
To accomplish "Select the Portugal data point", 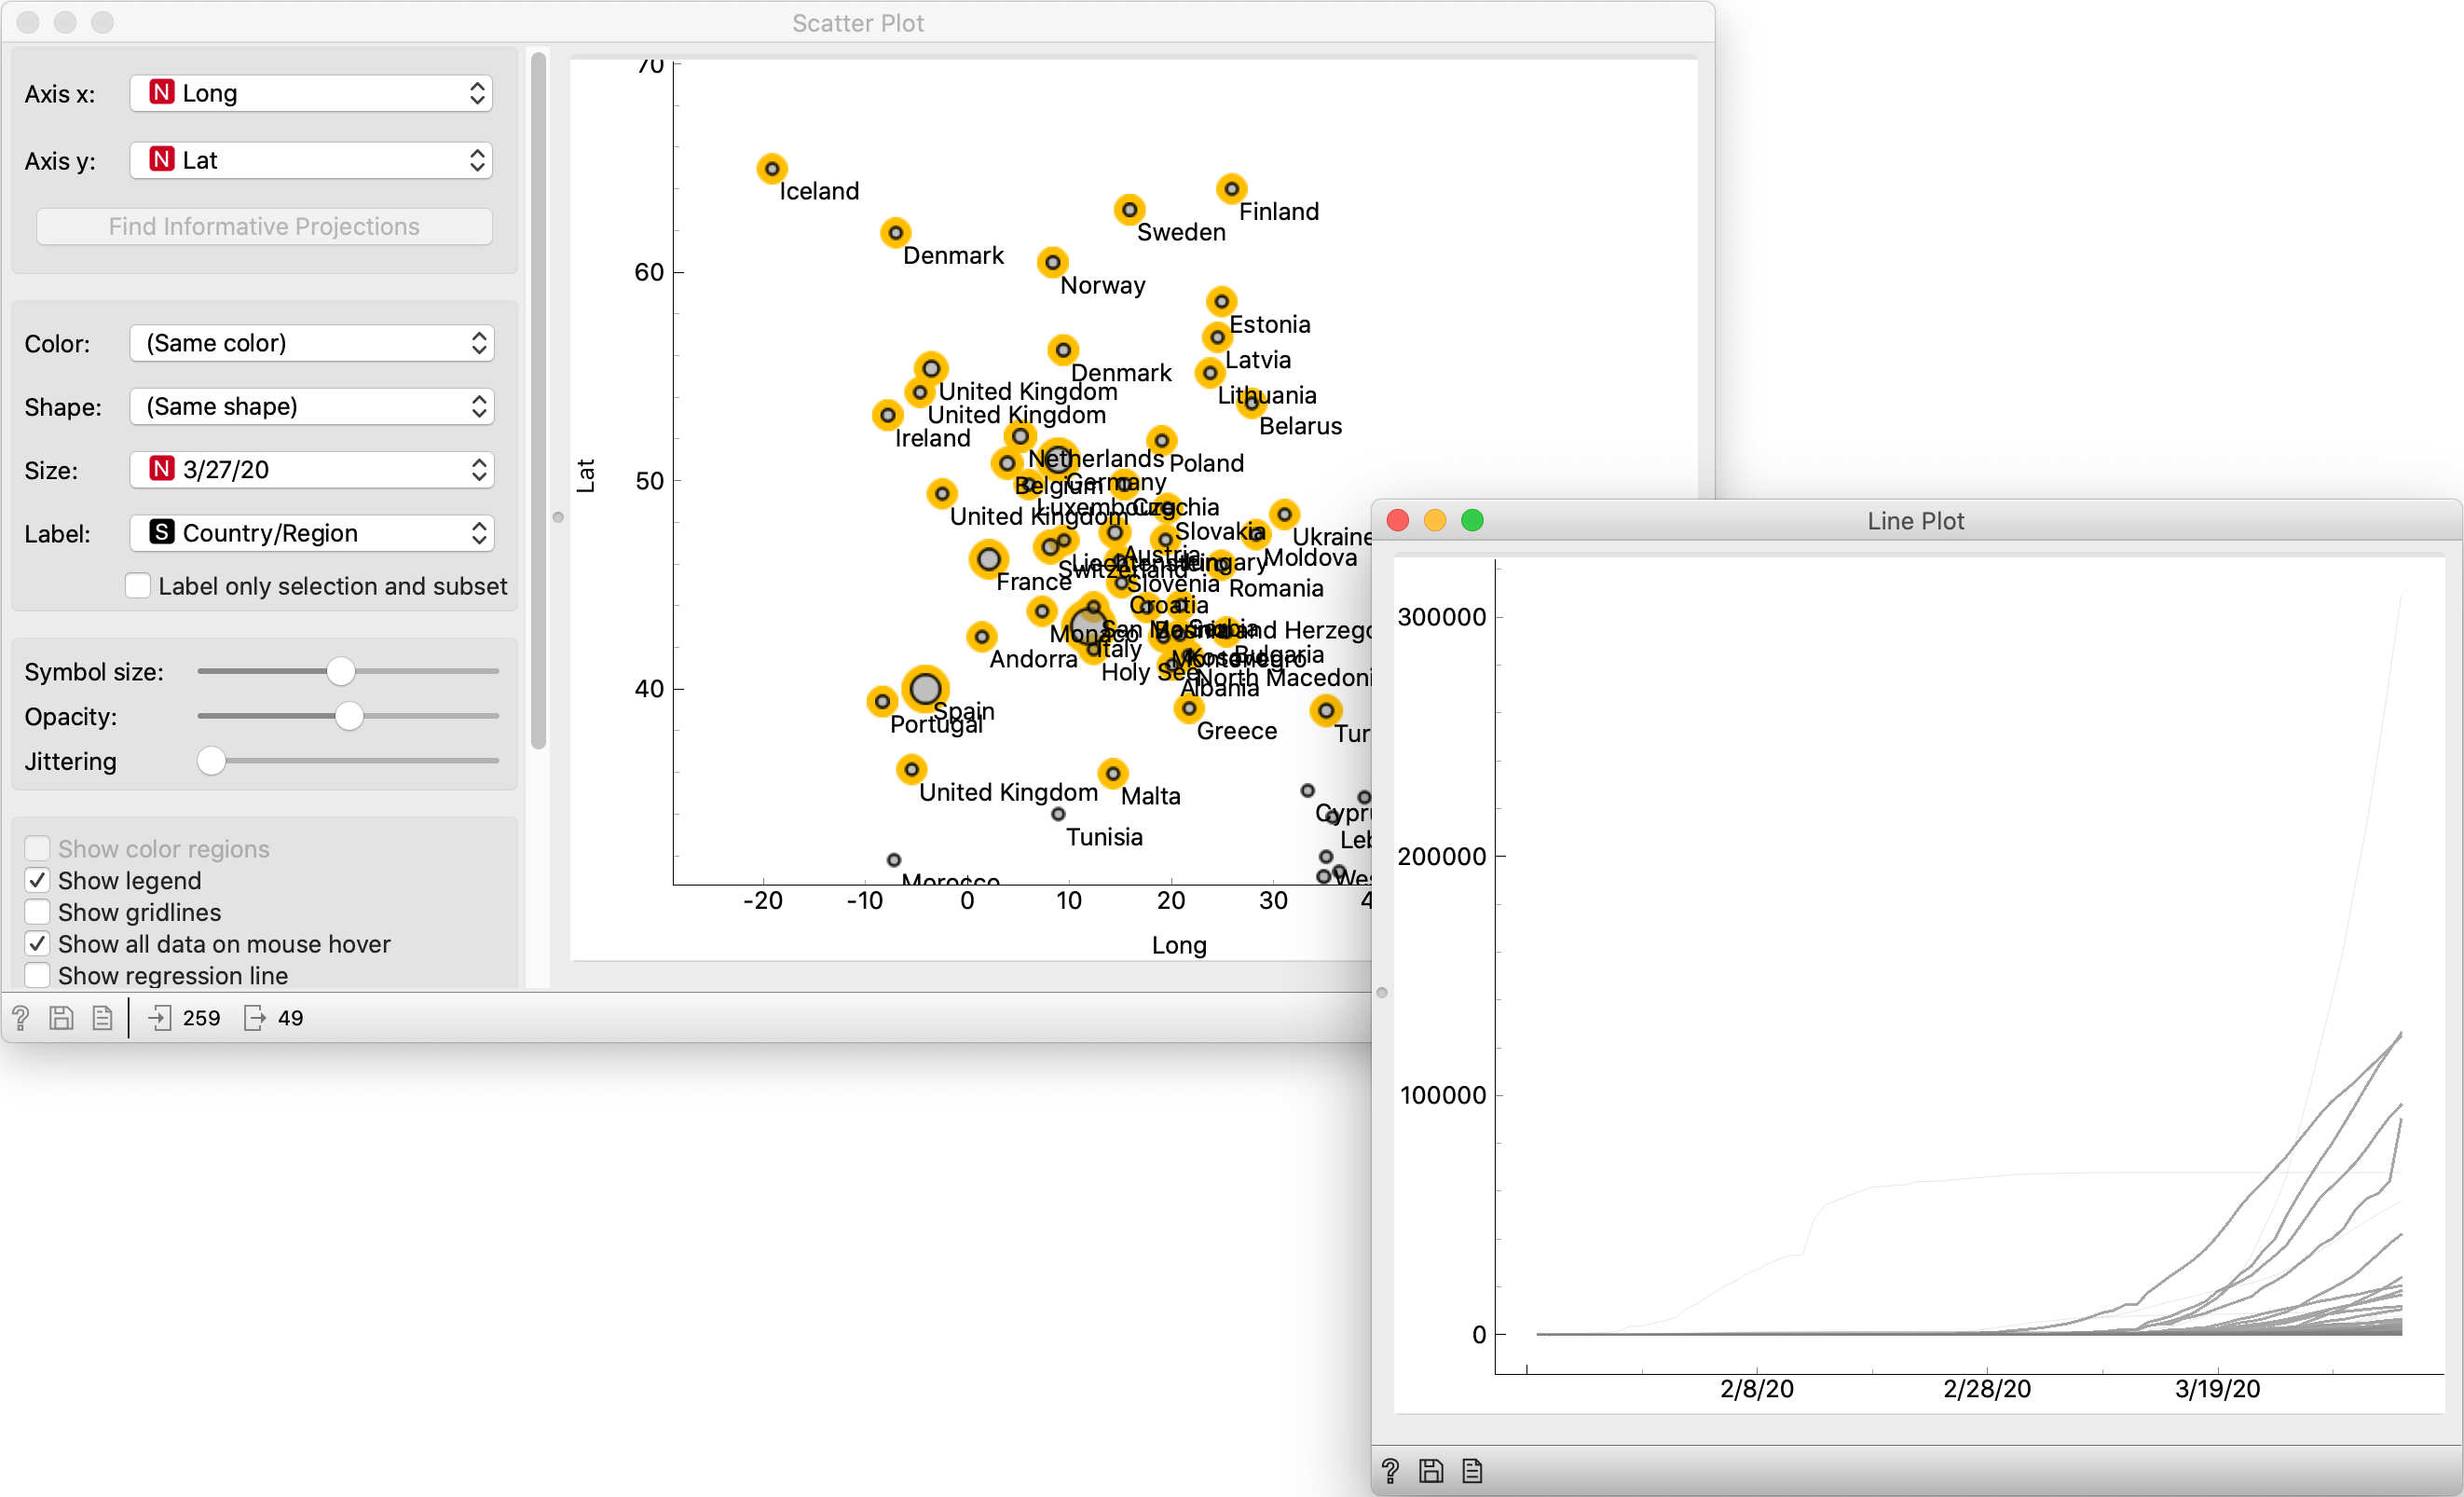I will coord(882,701).
